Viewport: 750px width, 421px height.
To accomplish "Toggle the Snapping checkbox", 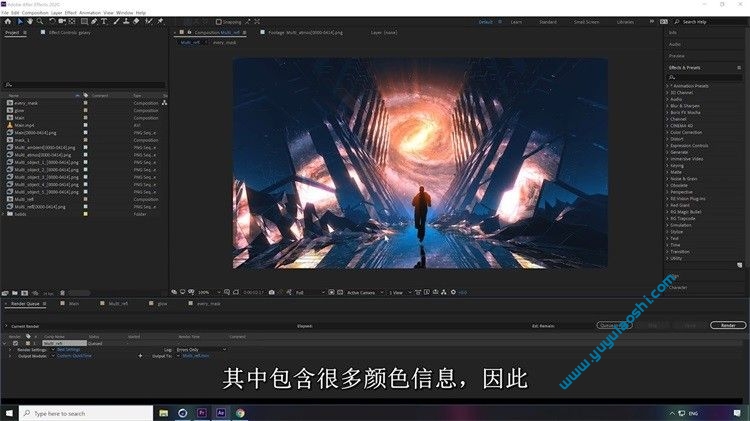I will (219, 22).
